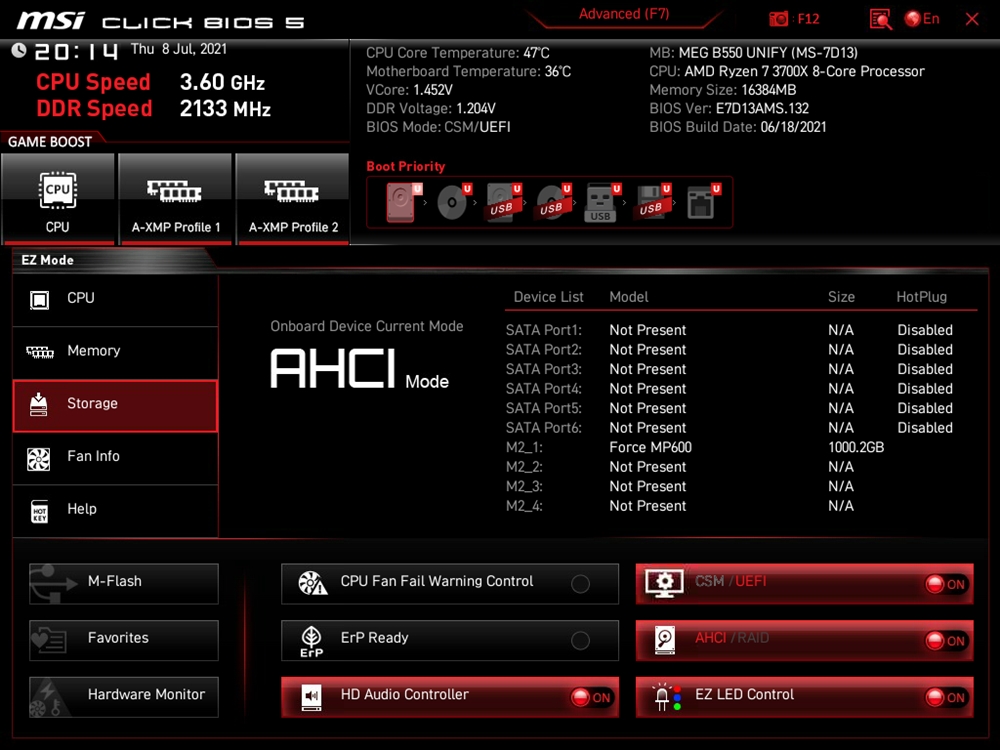The image size is (1000, 750).
Task: Open the Storage section
Action: point(115,406)
